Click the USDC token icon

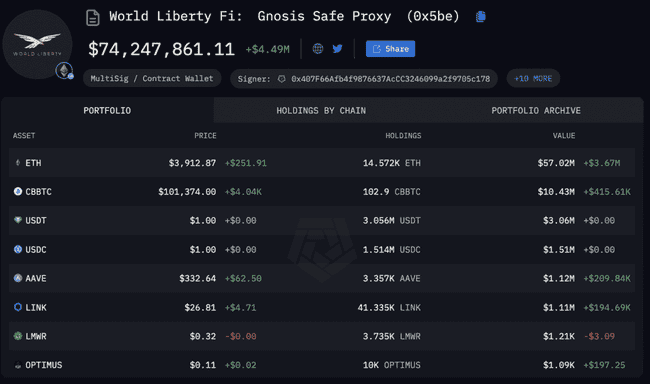pos(17,249)
